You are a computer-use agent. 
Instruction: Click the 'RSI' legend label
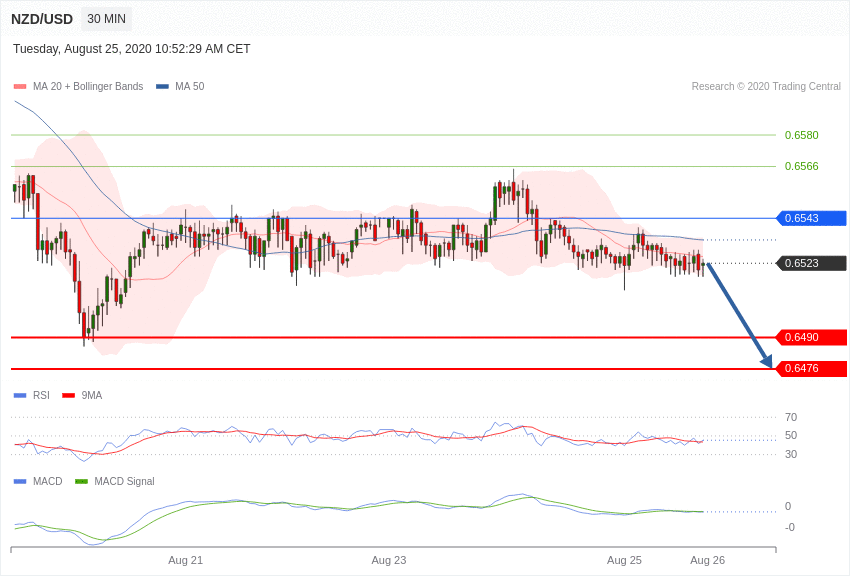[x=41, y=396]
